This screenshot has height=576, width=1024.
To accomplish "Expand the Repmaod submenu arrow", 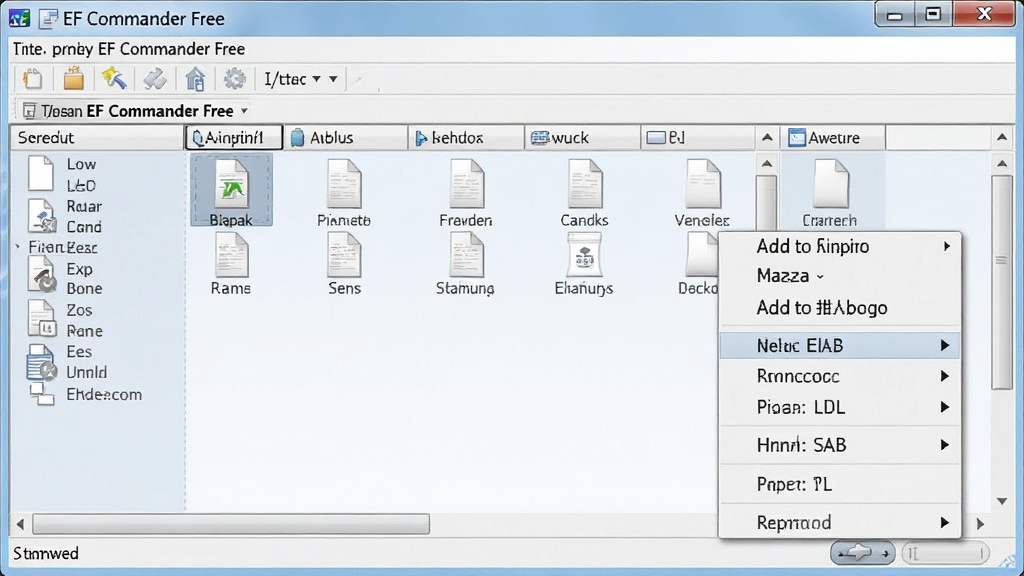I will pos(944,522).
